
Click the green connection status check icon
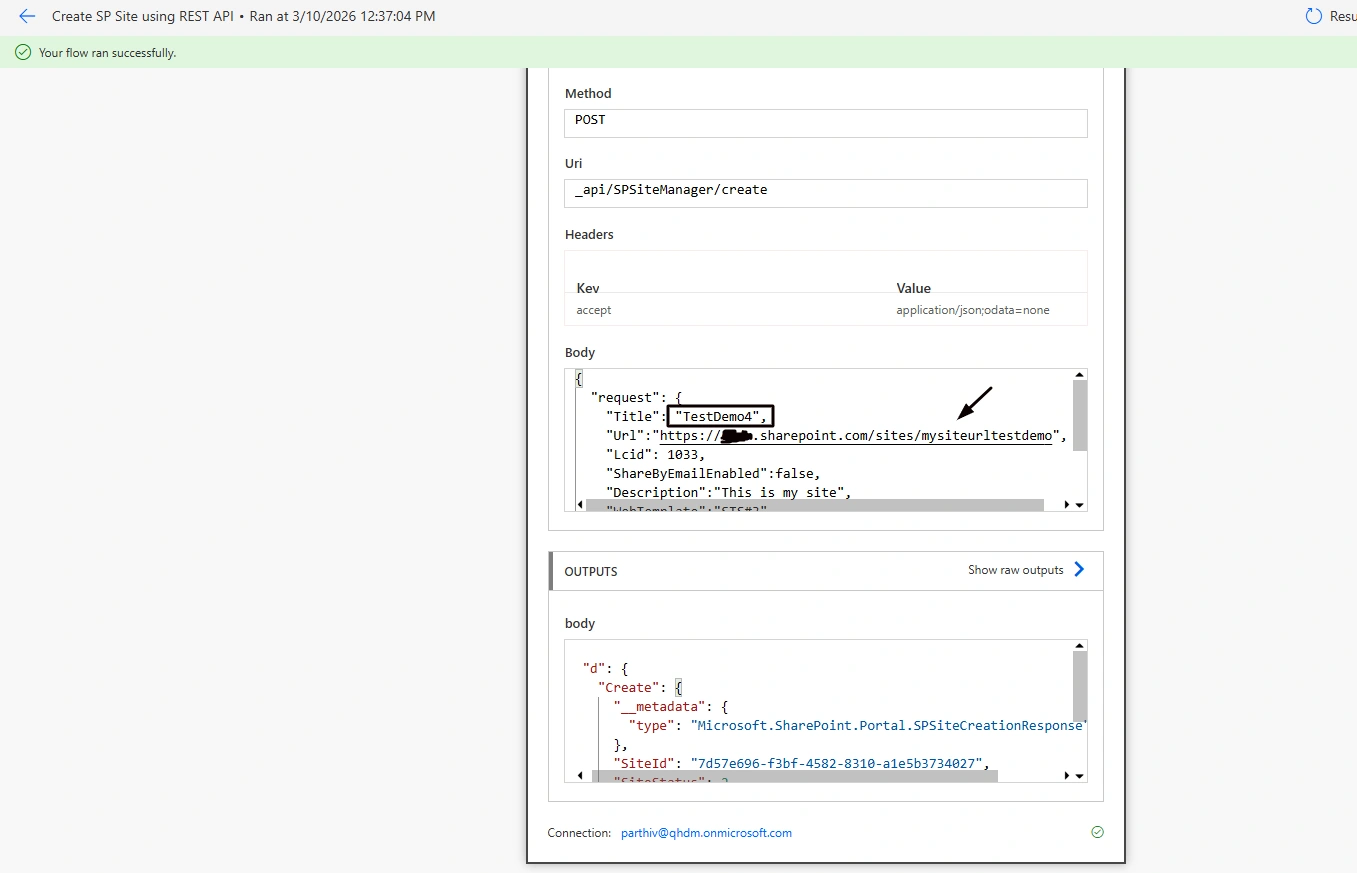(1097, 832)
